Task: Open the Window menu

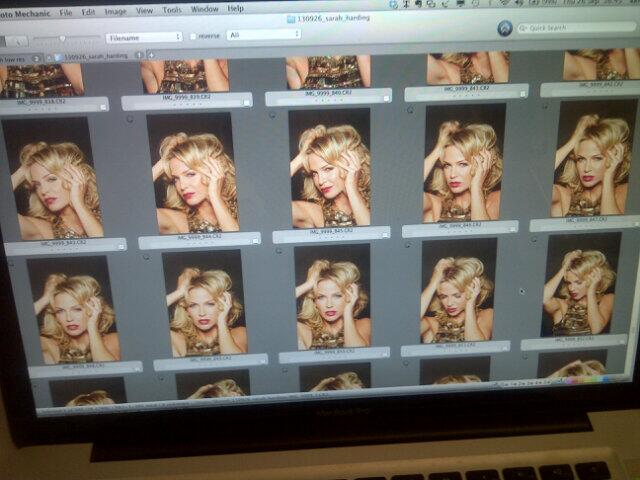Action: [204, 9]
